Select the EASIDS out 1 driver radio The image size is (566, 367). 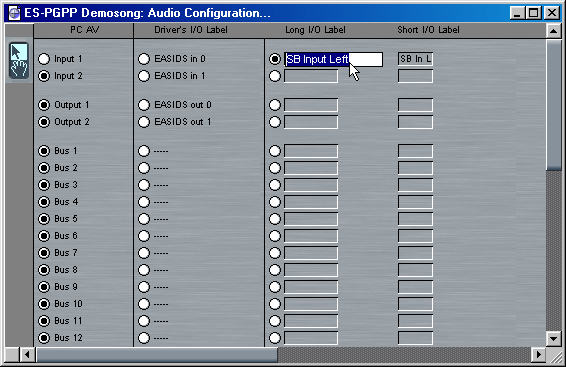(x=144, y=122)
